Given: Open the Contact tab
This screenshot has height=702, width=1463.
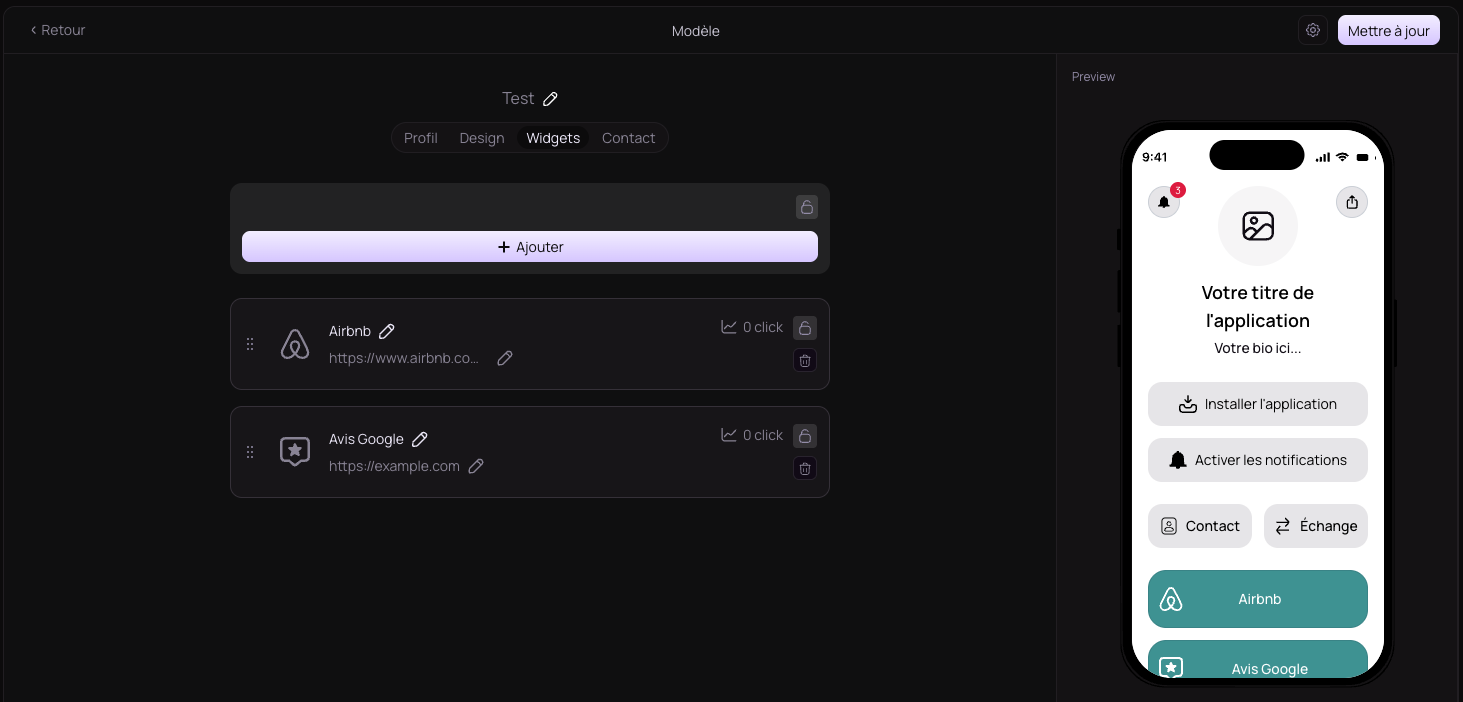Looking at the screenshot, I should tap(628, 138).
